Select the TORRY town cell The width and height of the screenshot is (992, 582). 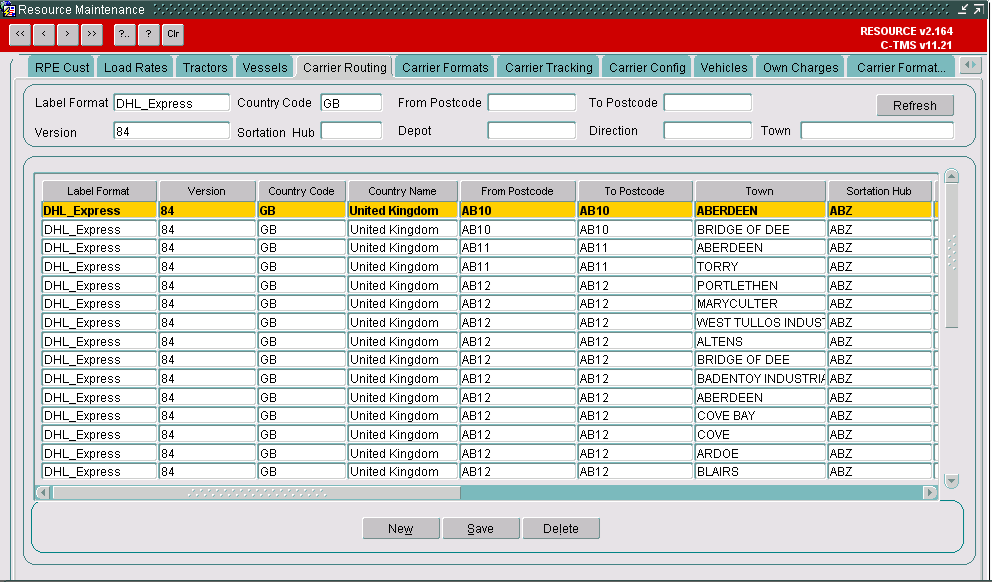760,266
